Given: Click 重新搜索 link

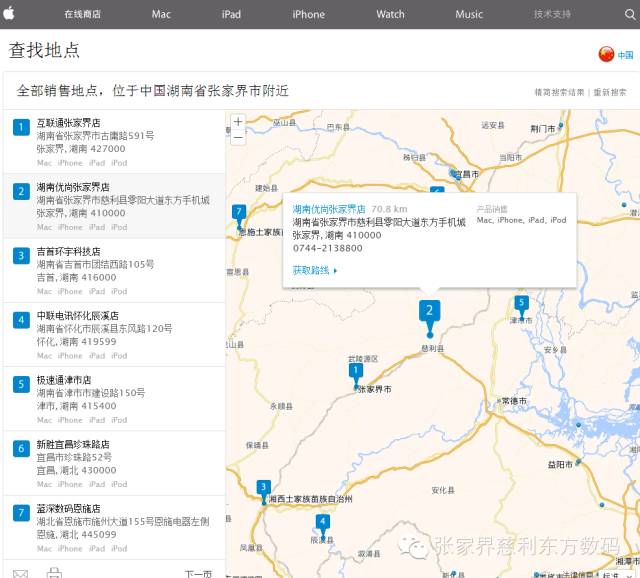Looking at the screenshot, I should pyautogui.click(x=610, y=92).
